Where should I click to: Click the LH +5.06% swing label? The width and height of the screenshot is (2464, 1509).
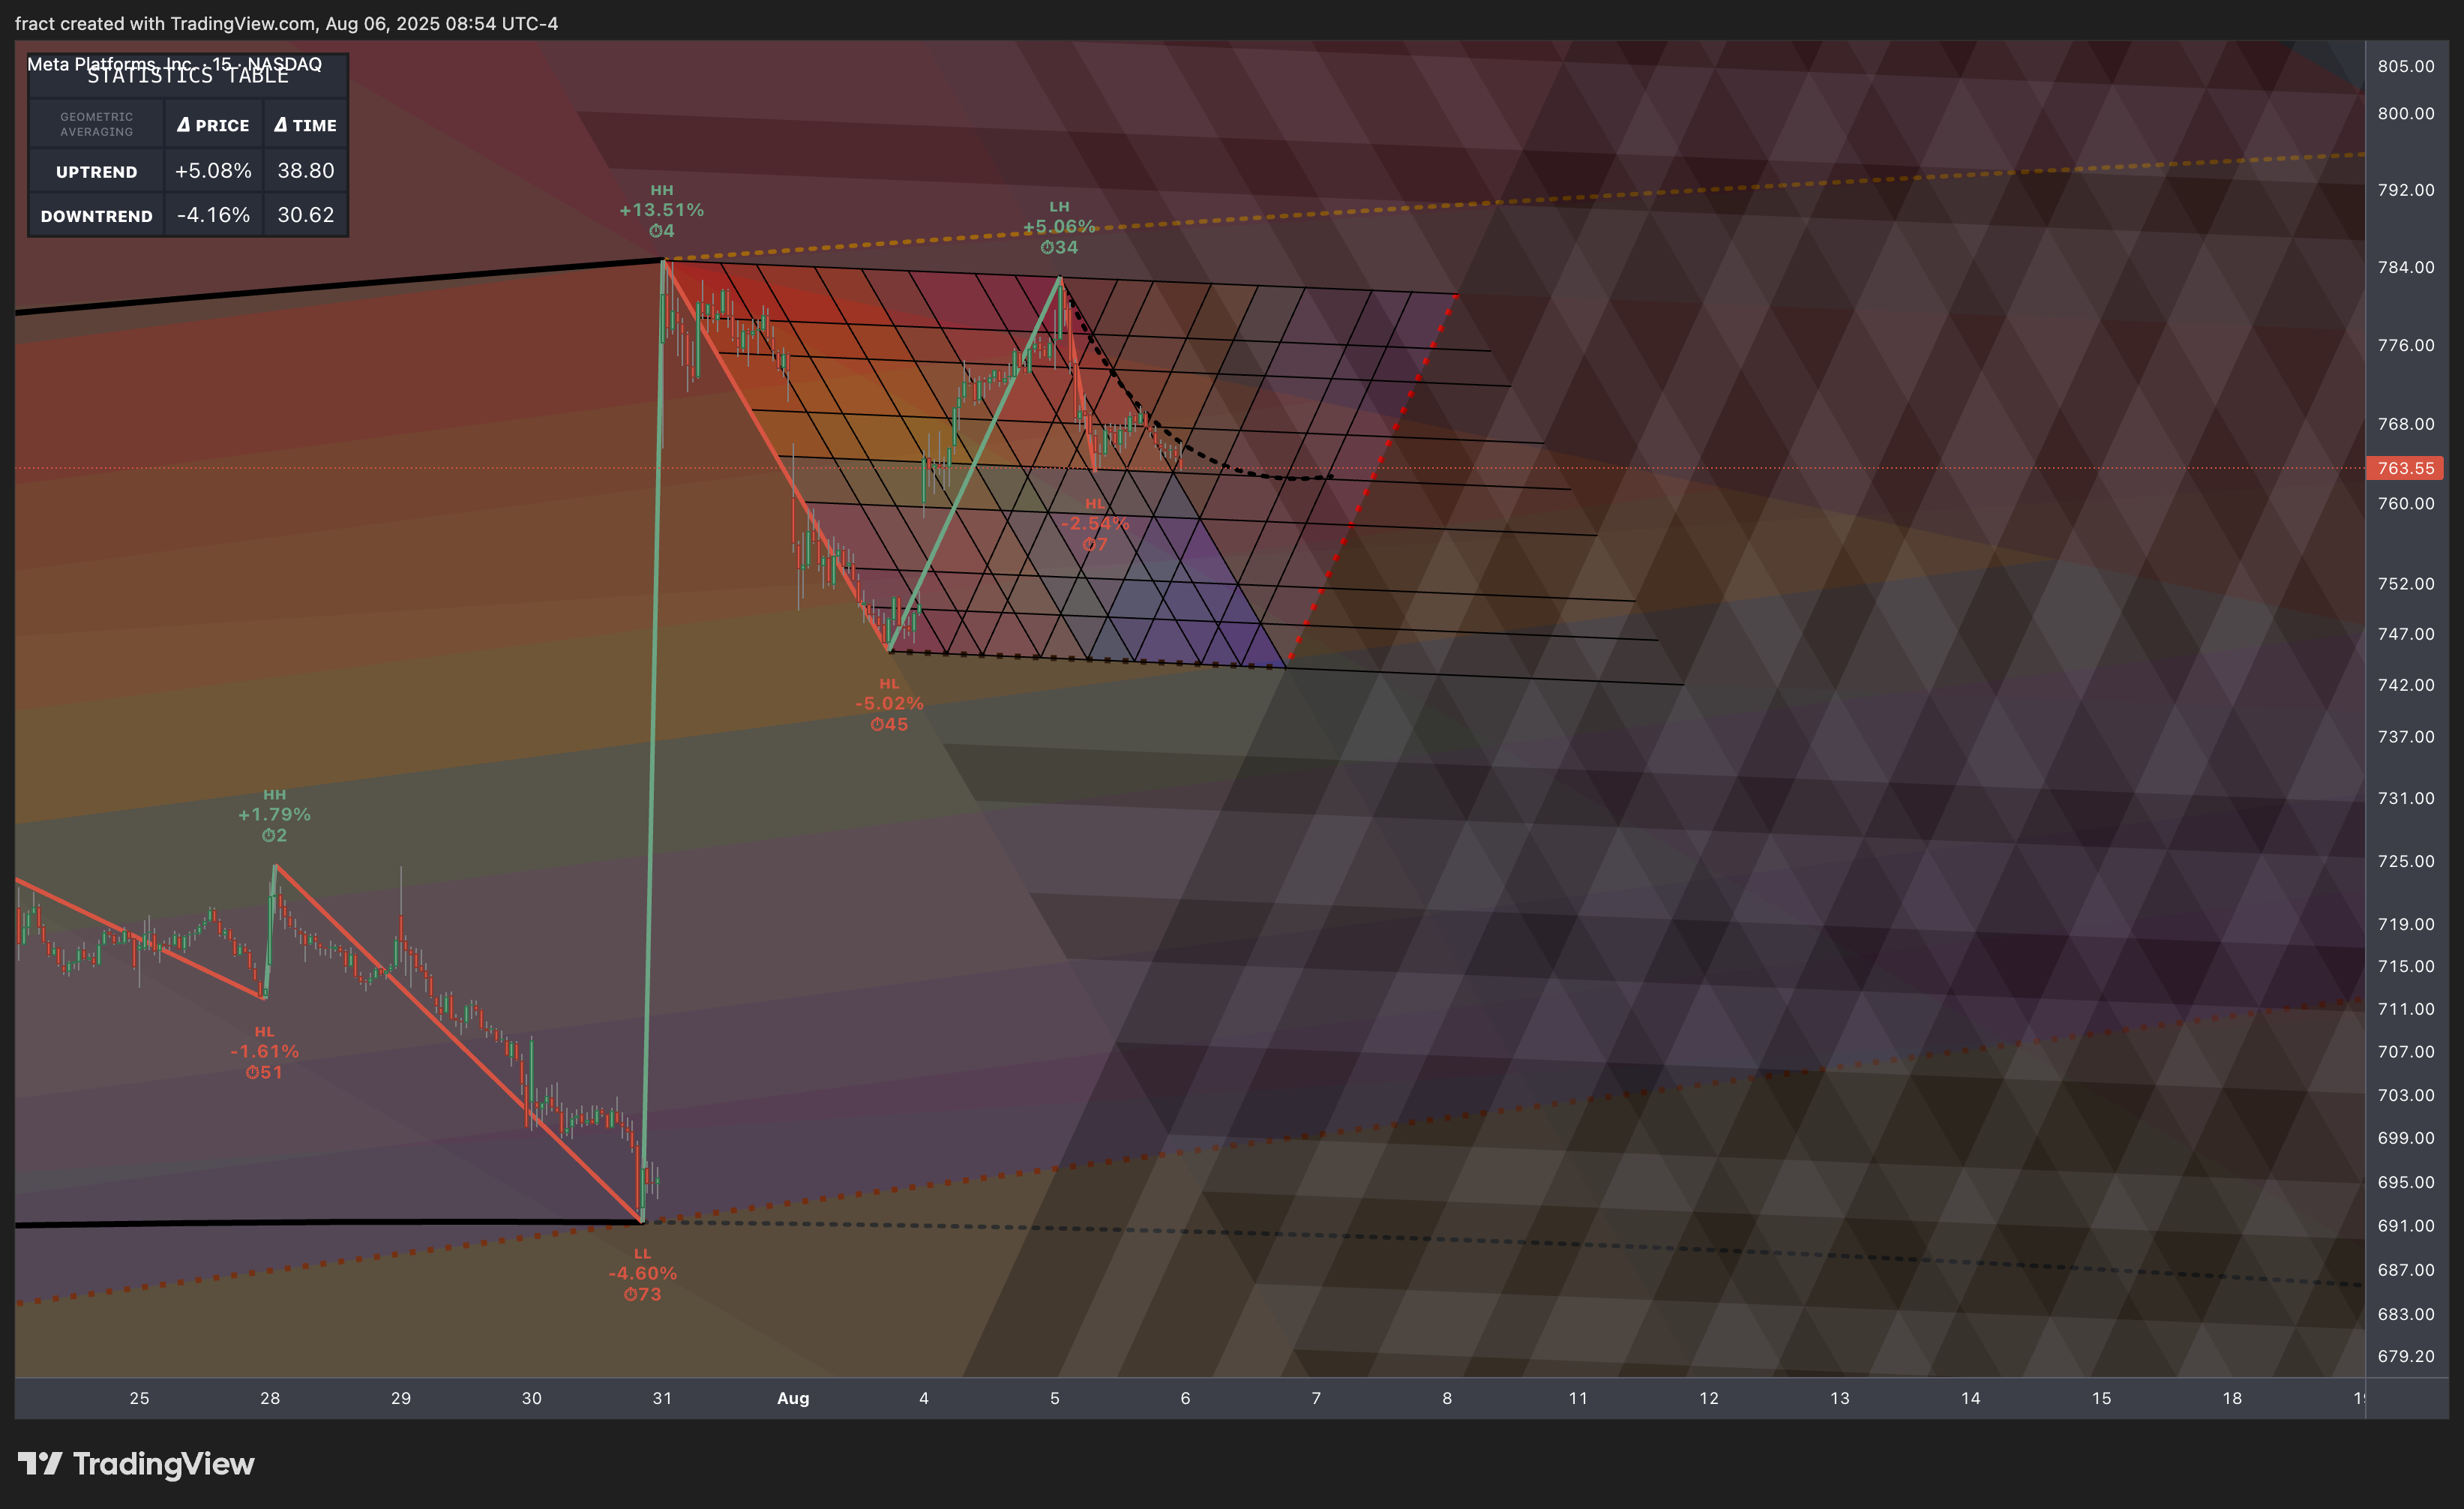[1059, 227]
